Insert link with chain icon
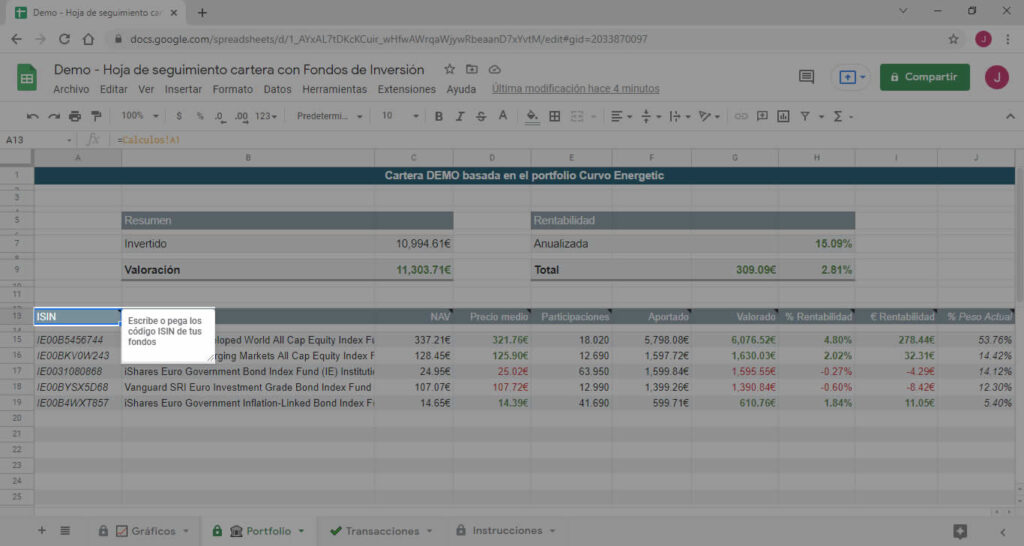This screenshot has height=546, width=1024. [741, 116]
